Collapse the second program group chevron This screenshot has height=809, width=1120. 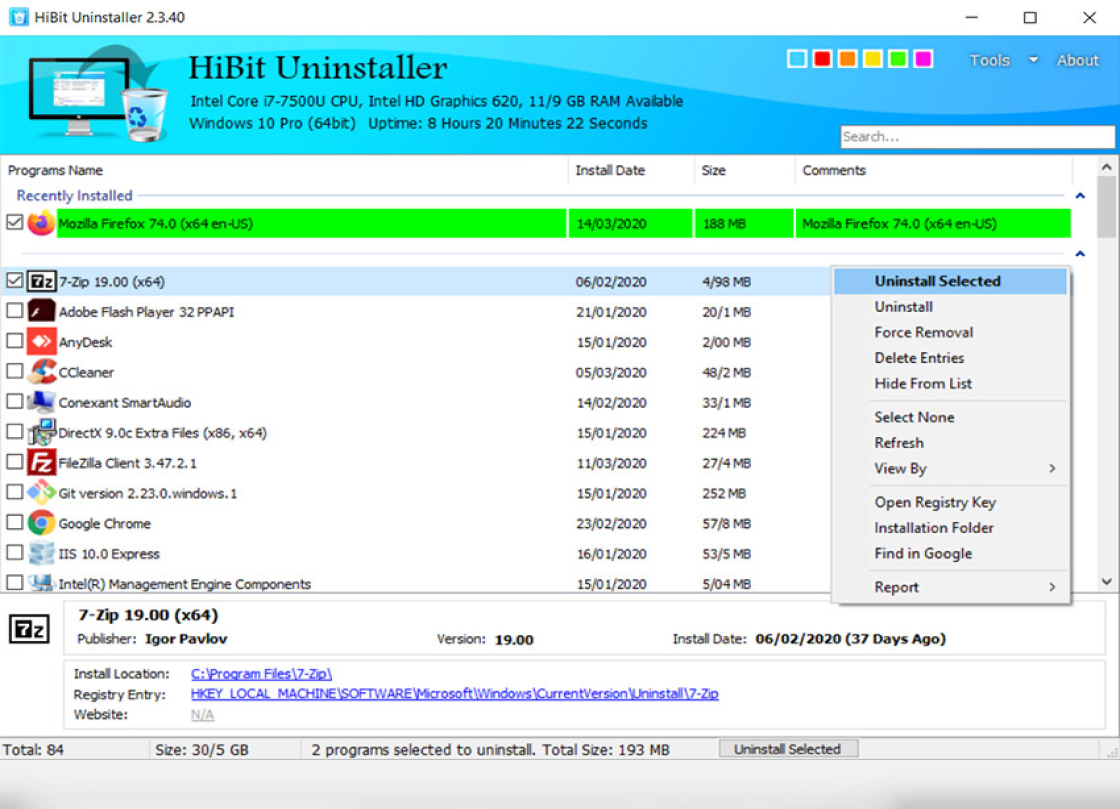1080,253
